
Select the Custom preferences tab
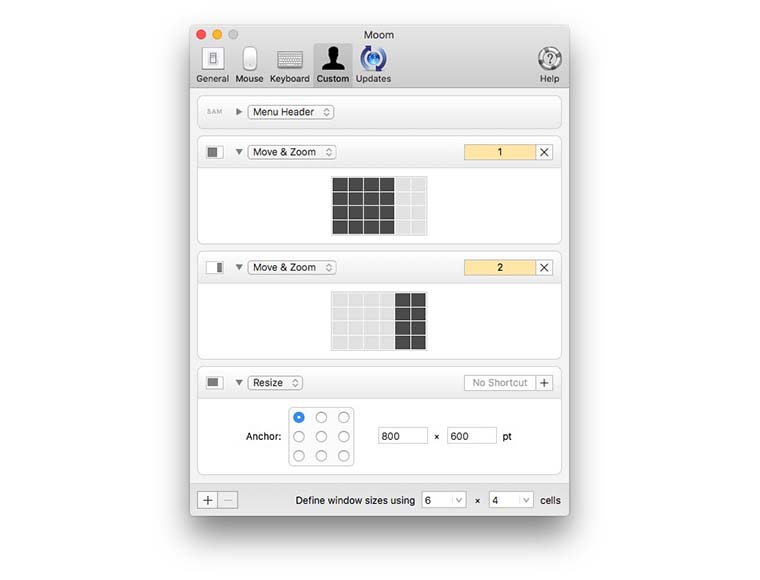[332, 65]
